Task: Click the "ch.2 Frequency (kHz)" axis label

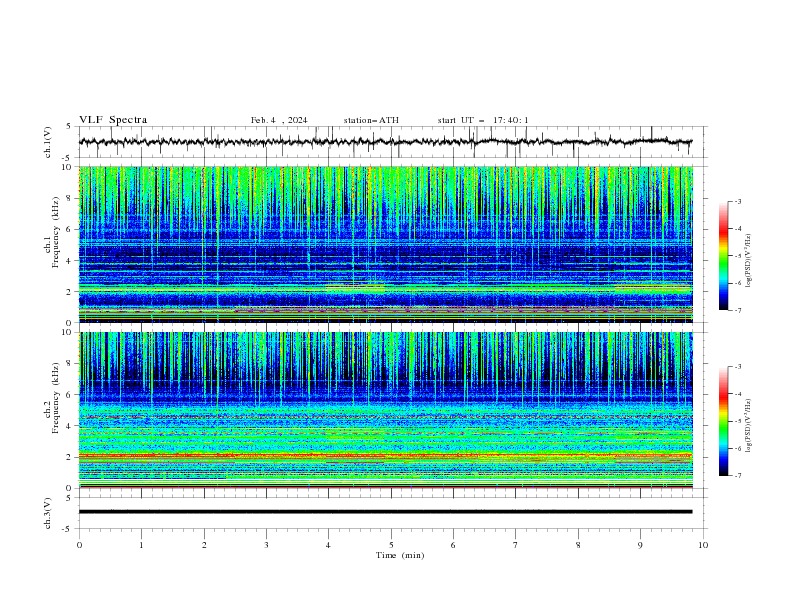Action: coord(52,399)
